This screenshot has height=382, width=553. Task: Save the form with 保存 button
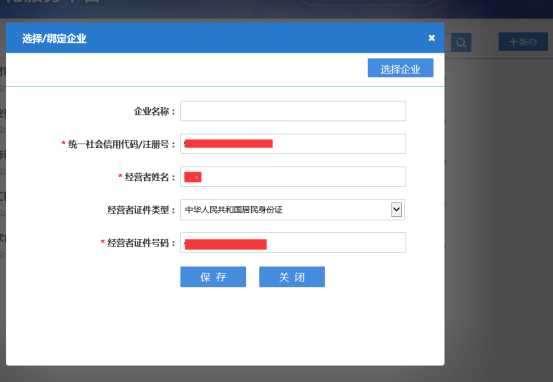point(213,277)
